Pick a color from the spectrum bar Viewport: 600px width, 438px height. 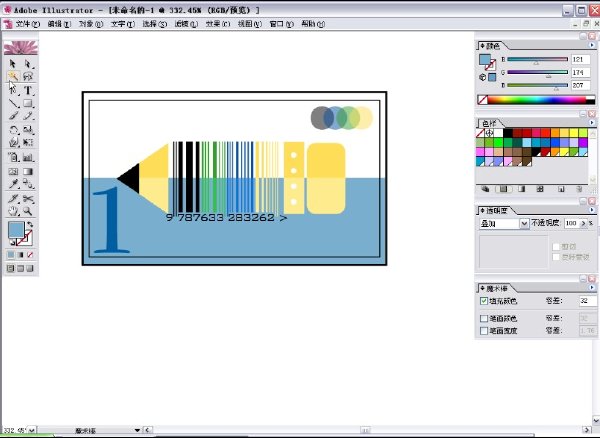[536, 100]
